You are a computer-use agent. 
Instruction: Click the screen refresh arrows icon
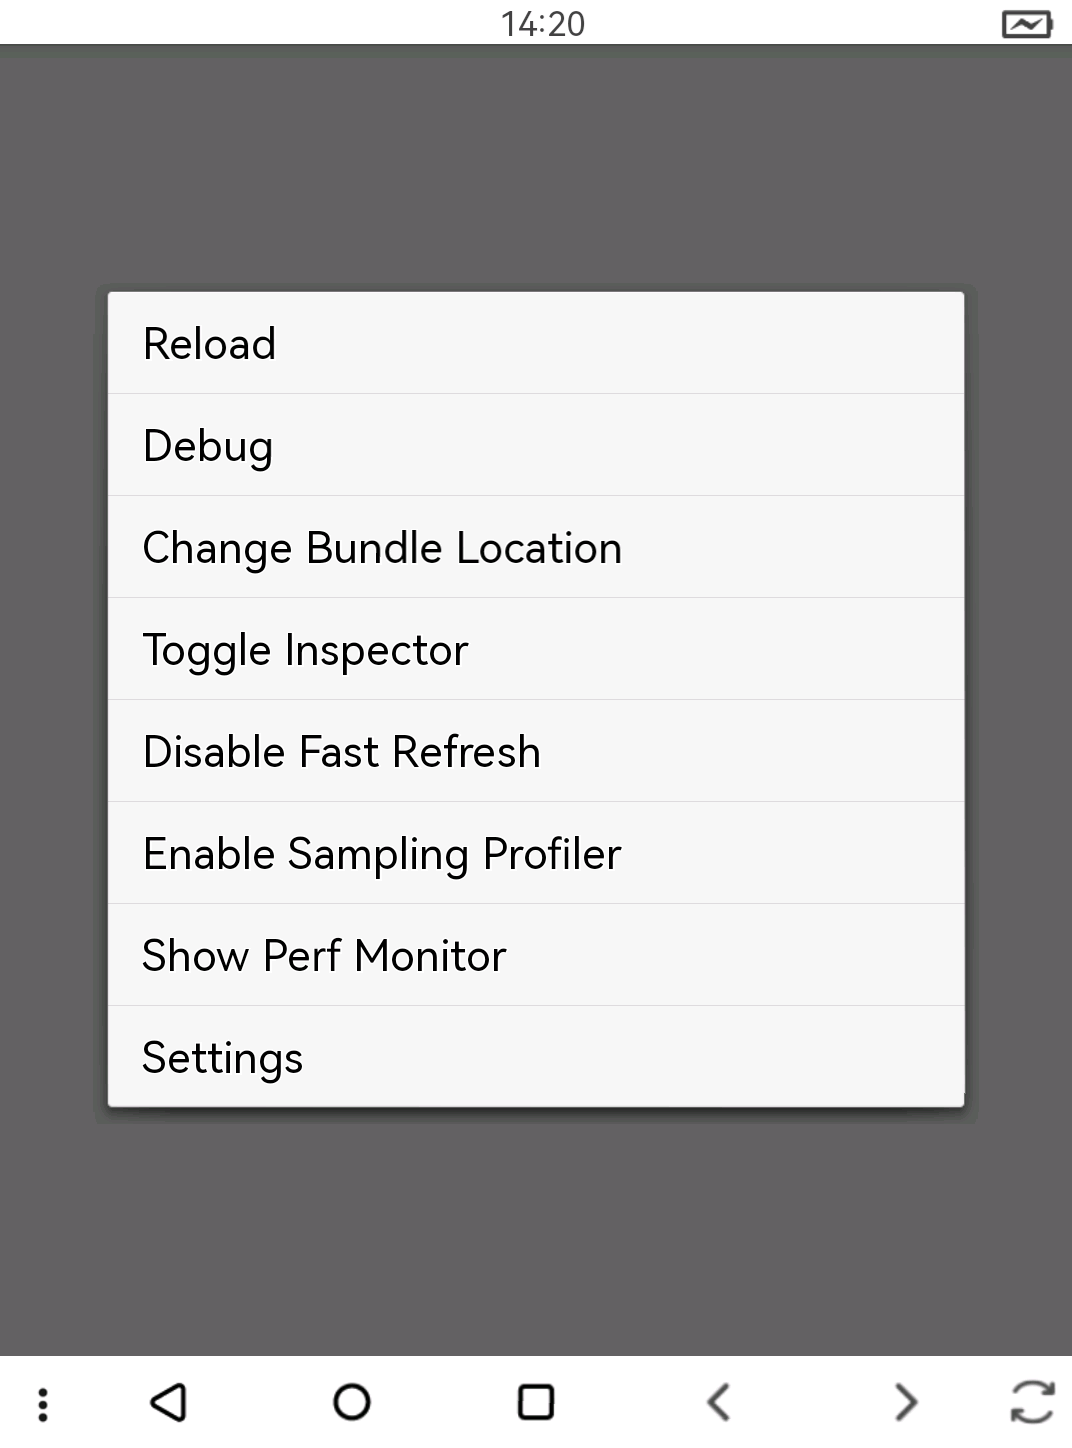(1032, 1401)
